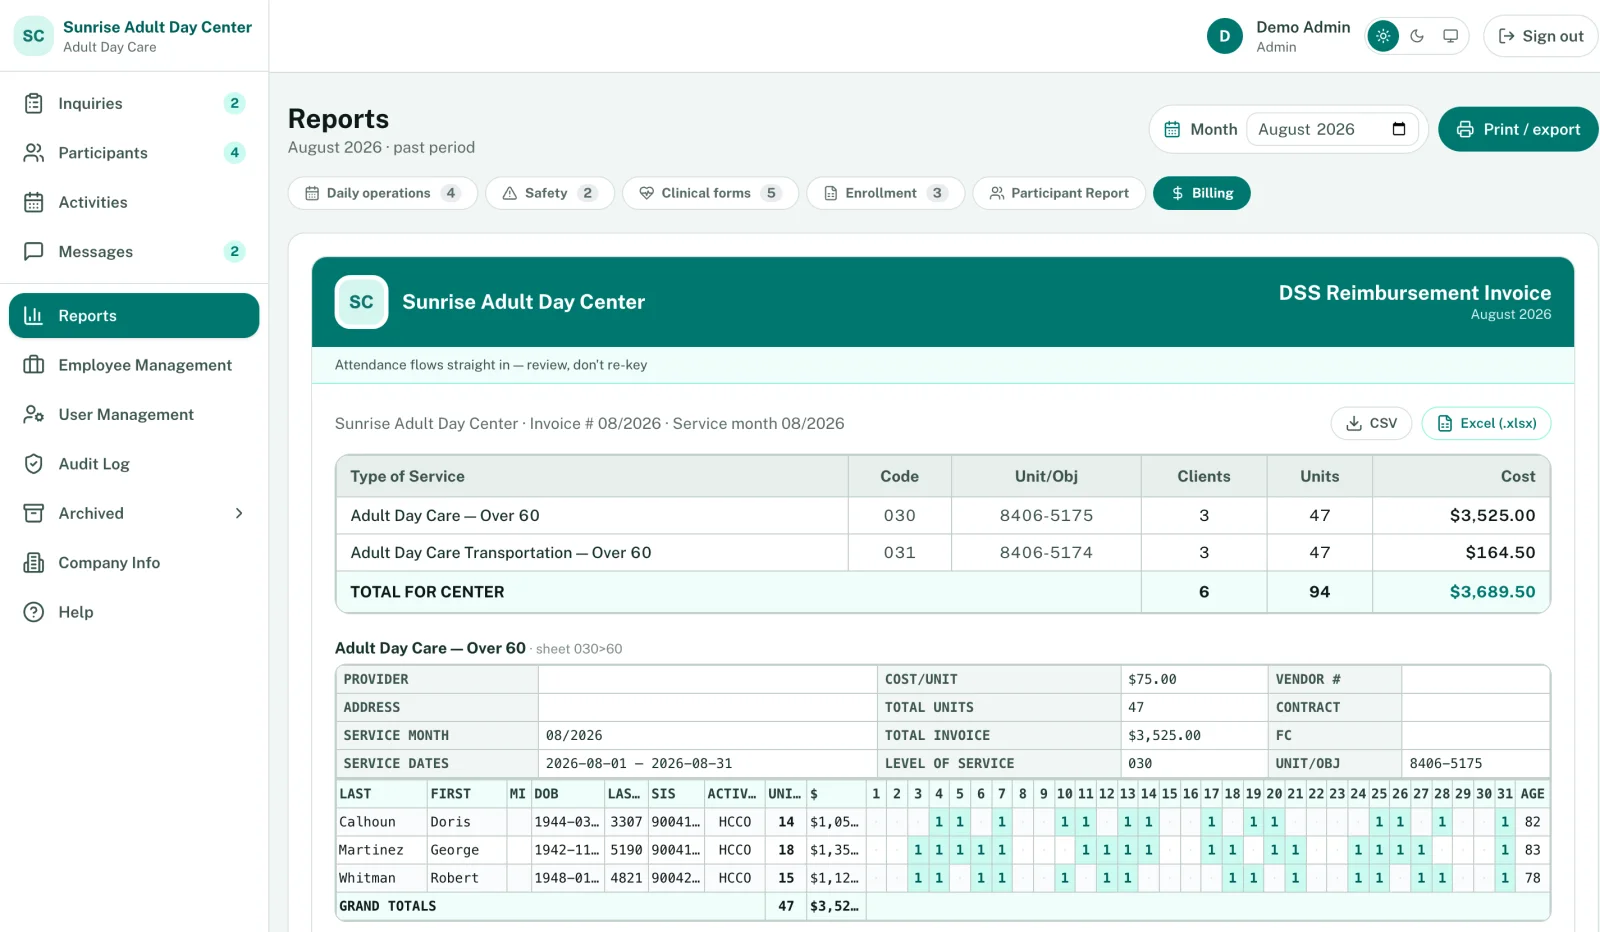Click the calendar picker icon in month field
Viewport: 1600px width, 932px height.
[1399, 129]
